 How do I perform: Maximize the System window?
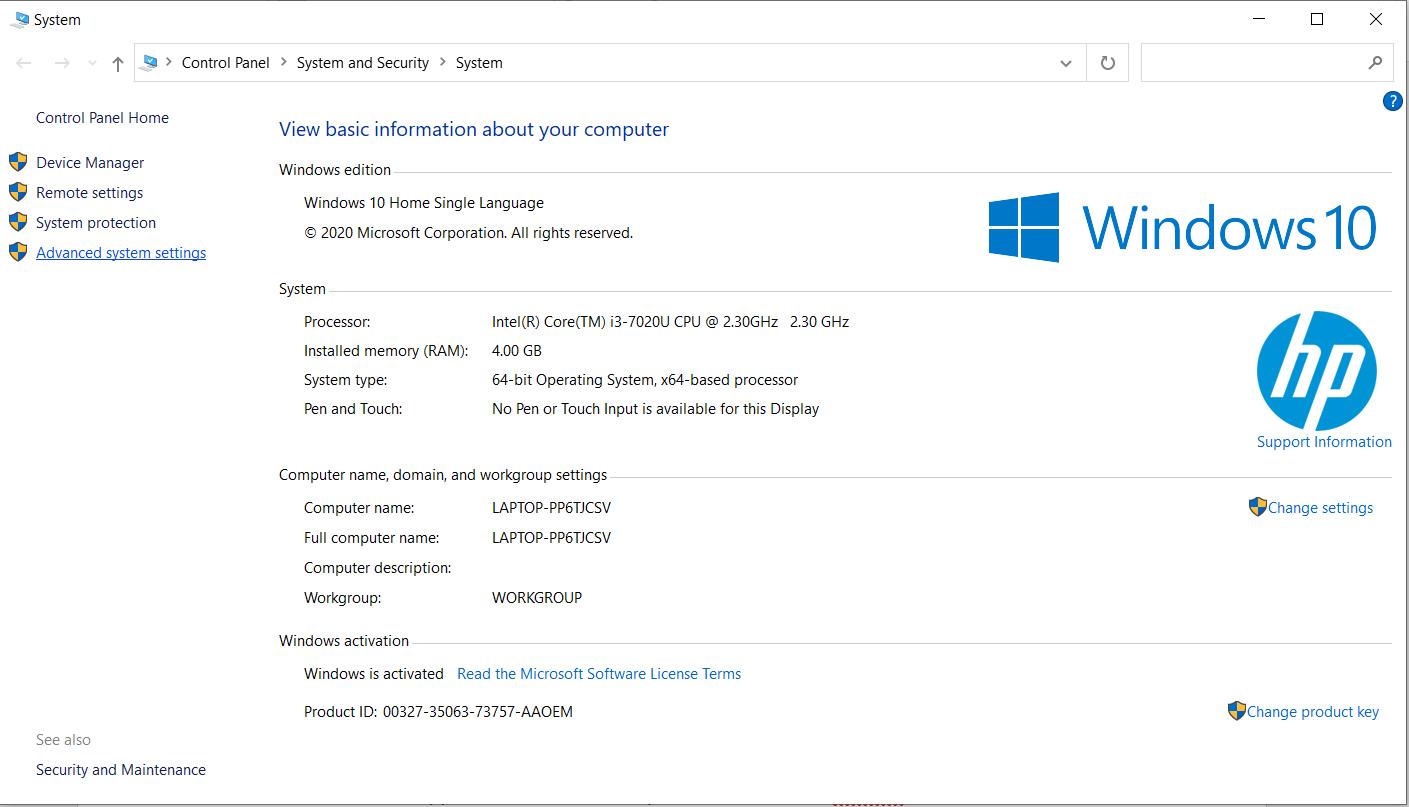[1317, 19]
